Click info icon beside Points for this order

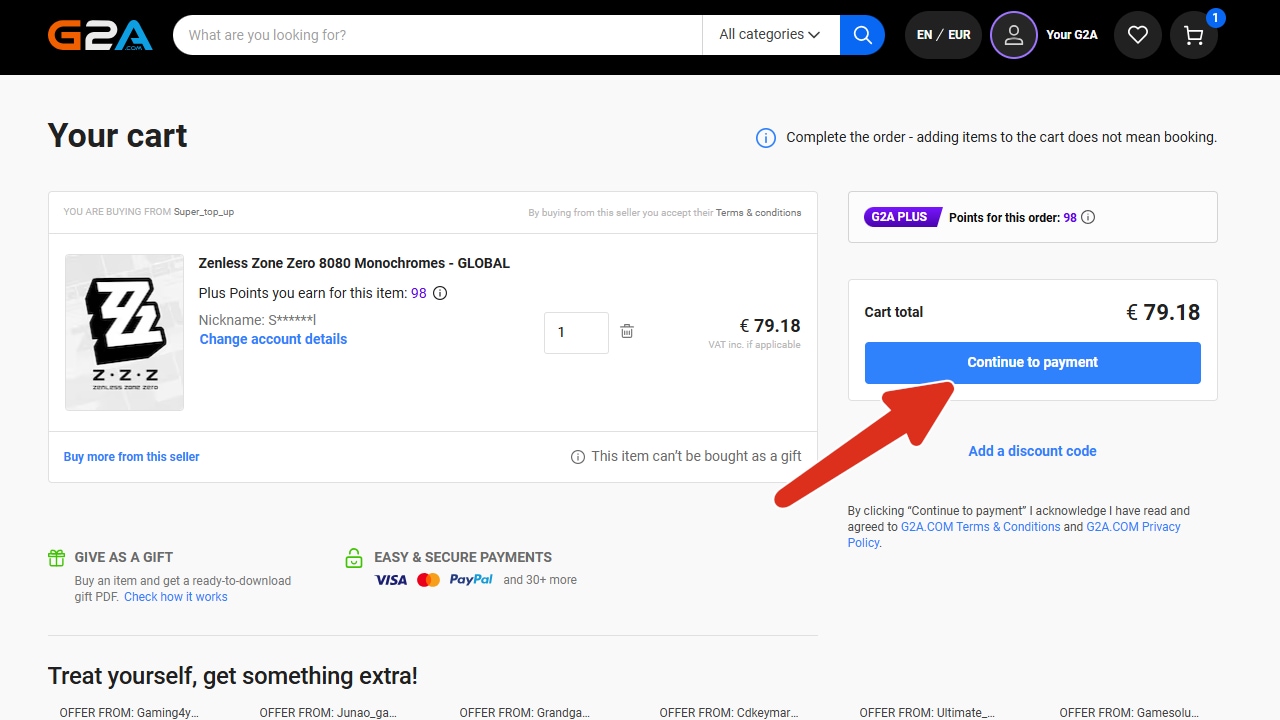1088,217
